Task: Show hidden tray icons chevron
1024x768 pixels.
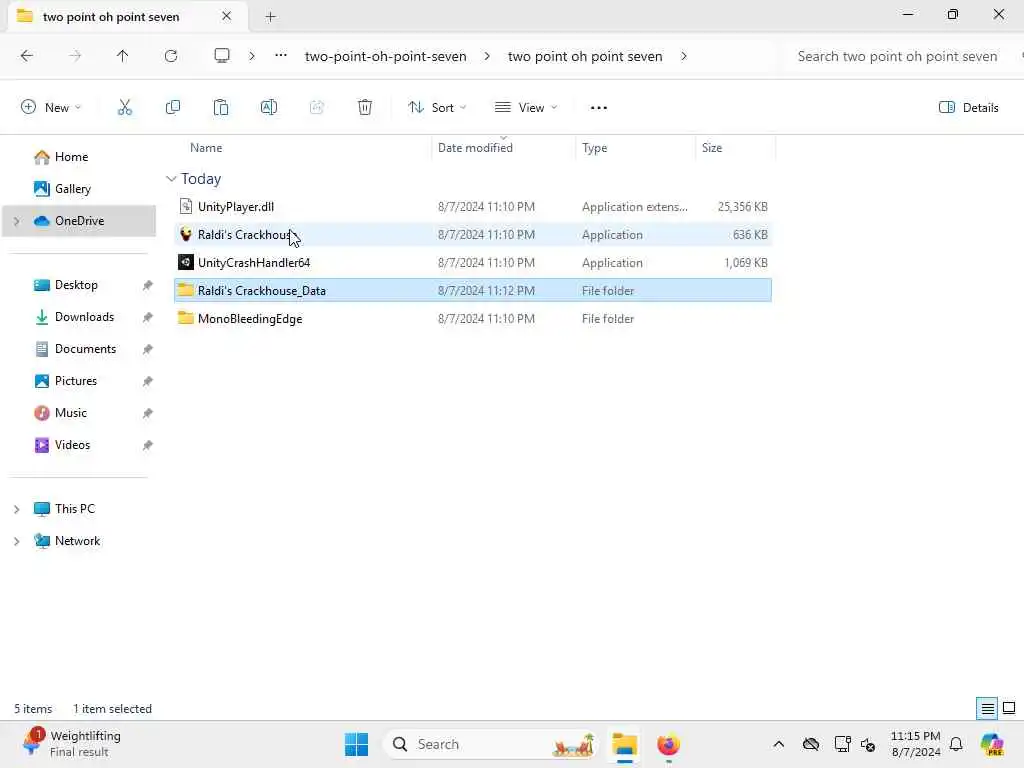Action: (x=778, y=744)
